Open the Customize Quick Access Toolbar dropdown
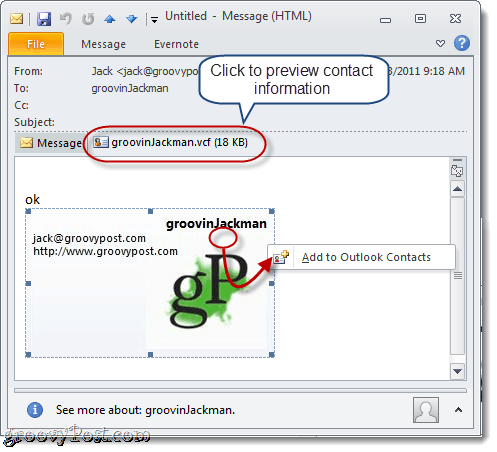 pos(154,20)
